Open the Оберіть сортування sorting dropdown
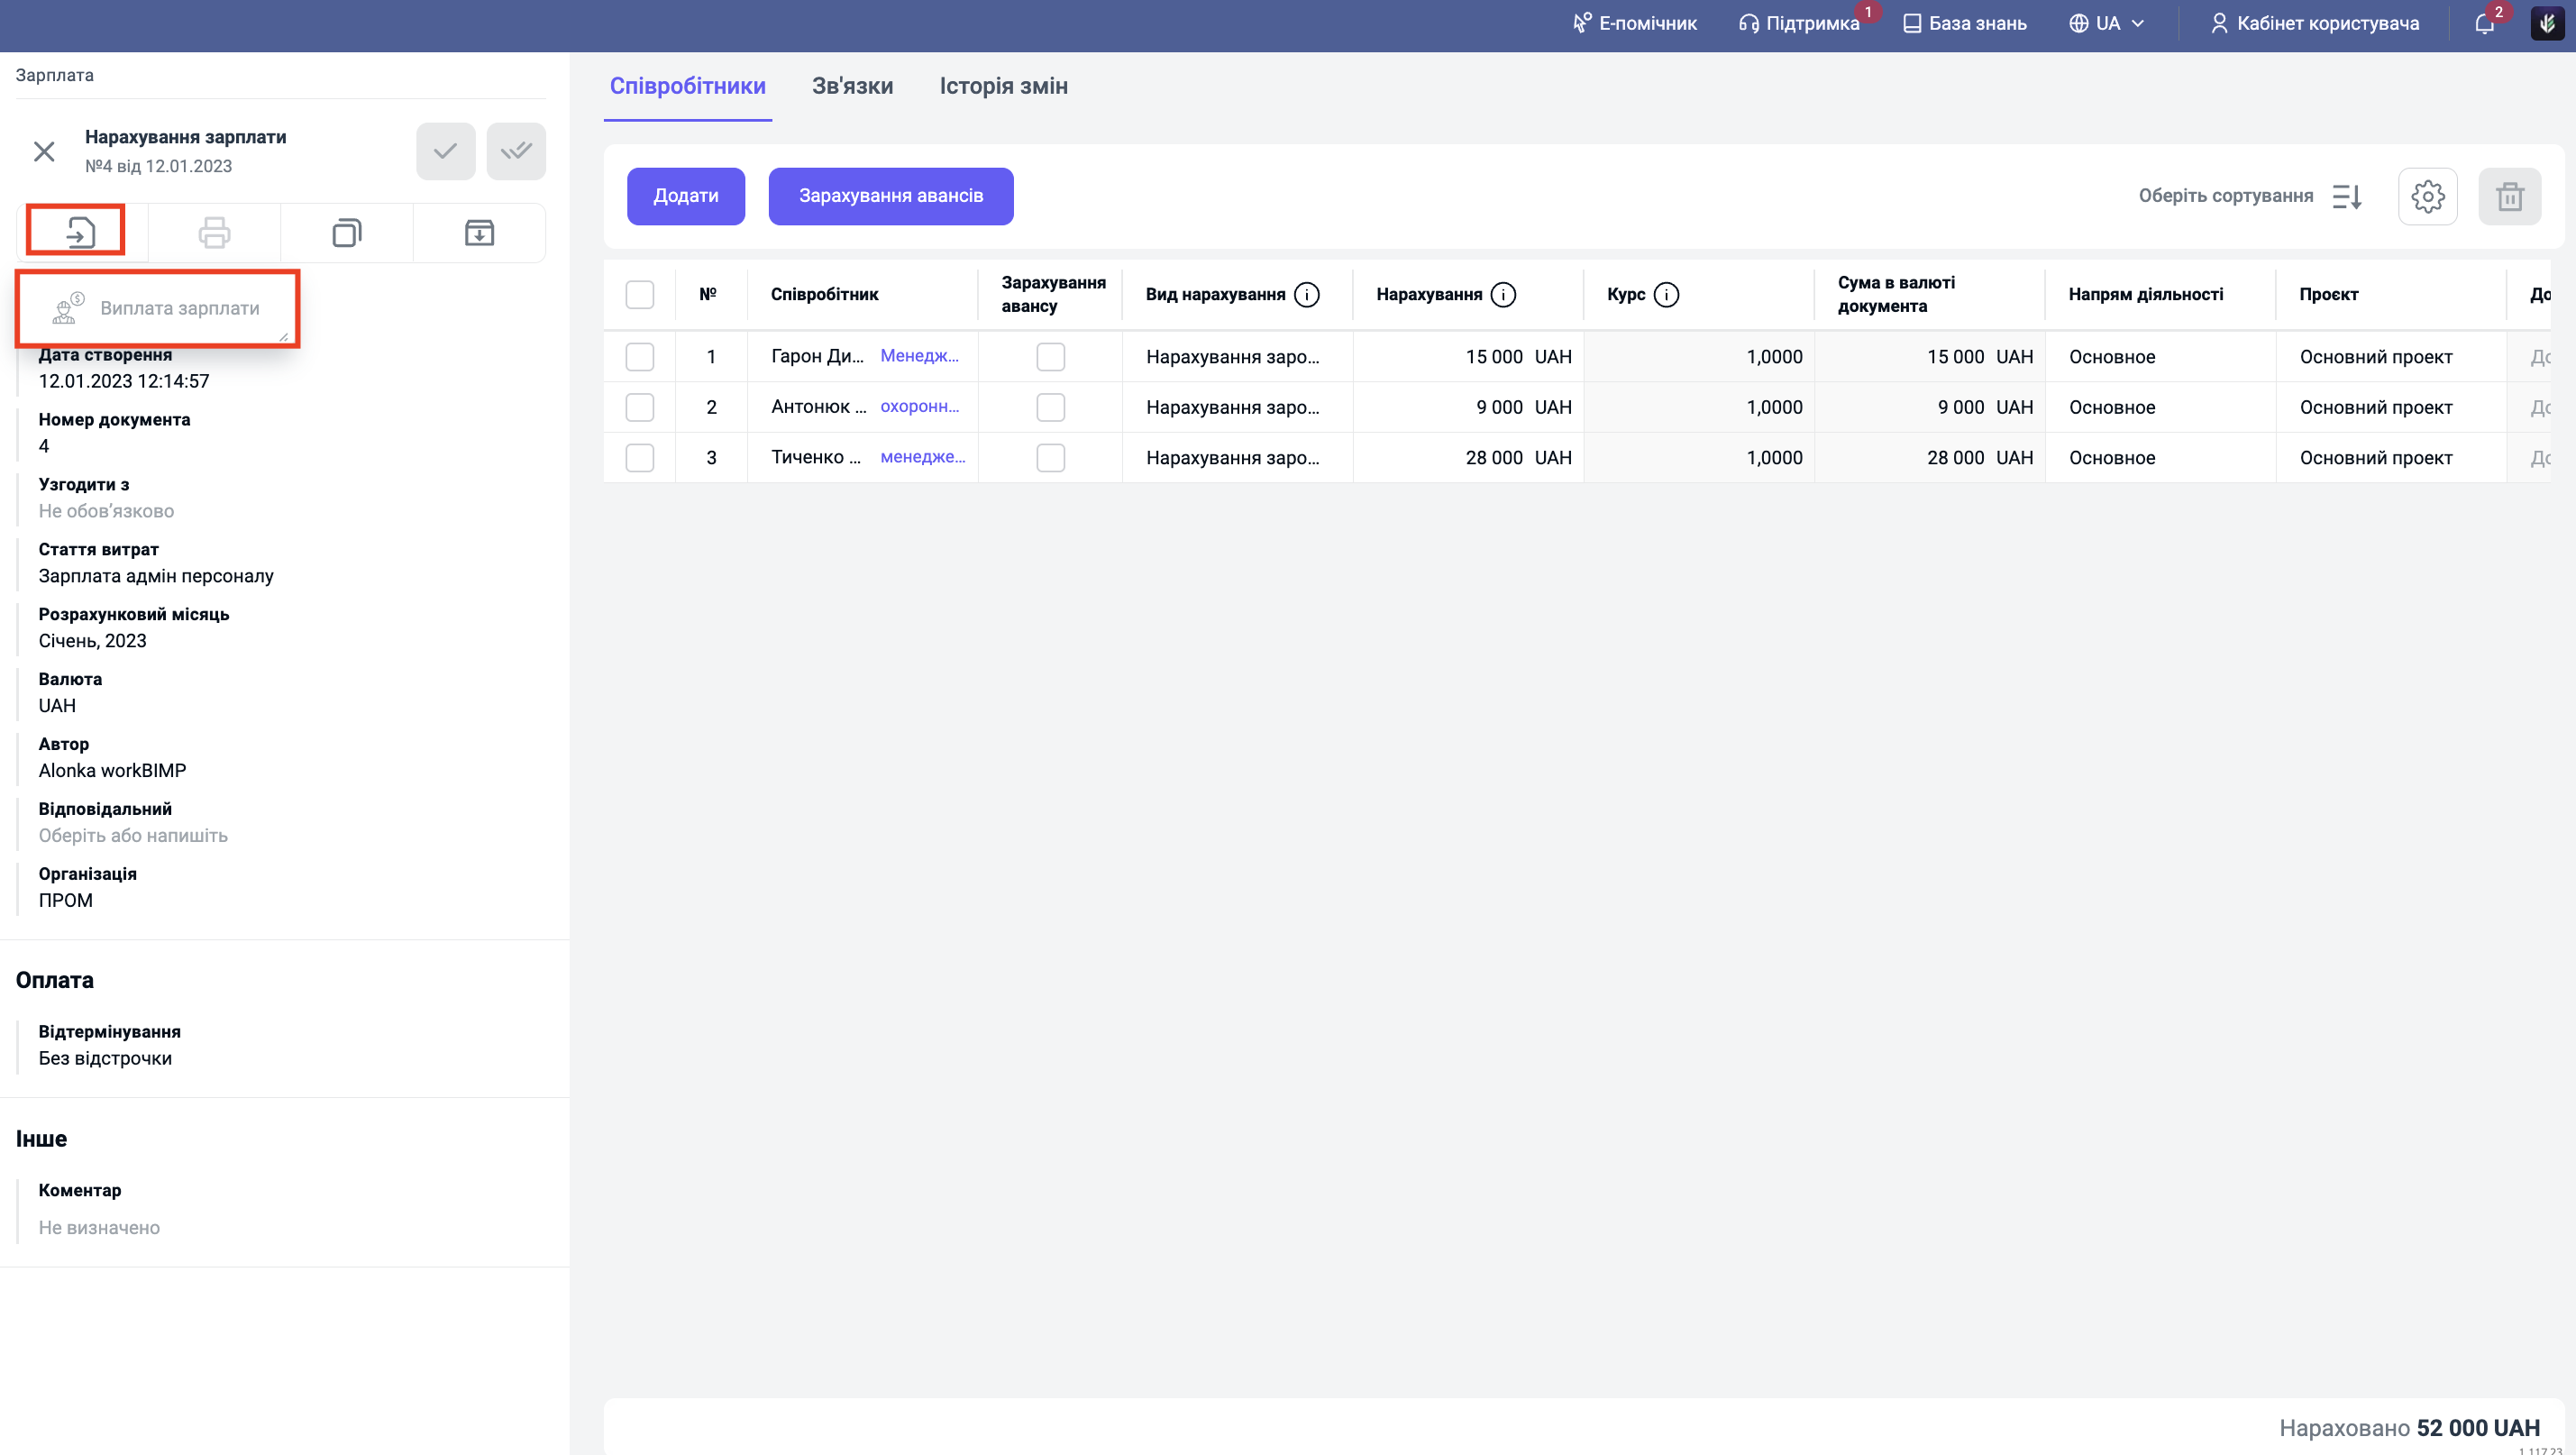This screenshot has width=2576, height=1455. pos(2249,196)
